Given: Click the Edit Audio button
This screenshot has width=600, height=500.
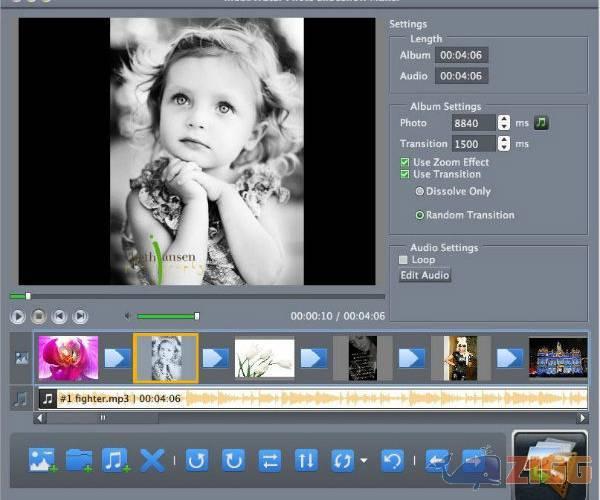Looking at the screenshot, I should pyautogui.click(x=425, y=275).
